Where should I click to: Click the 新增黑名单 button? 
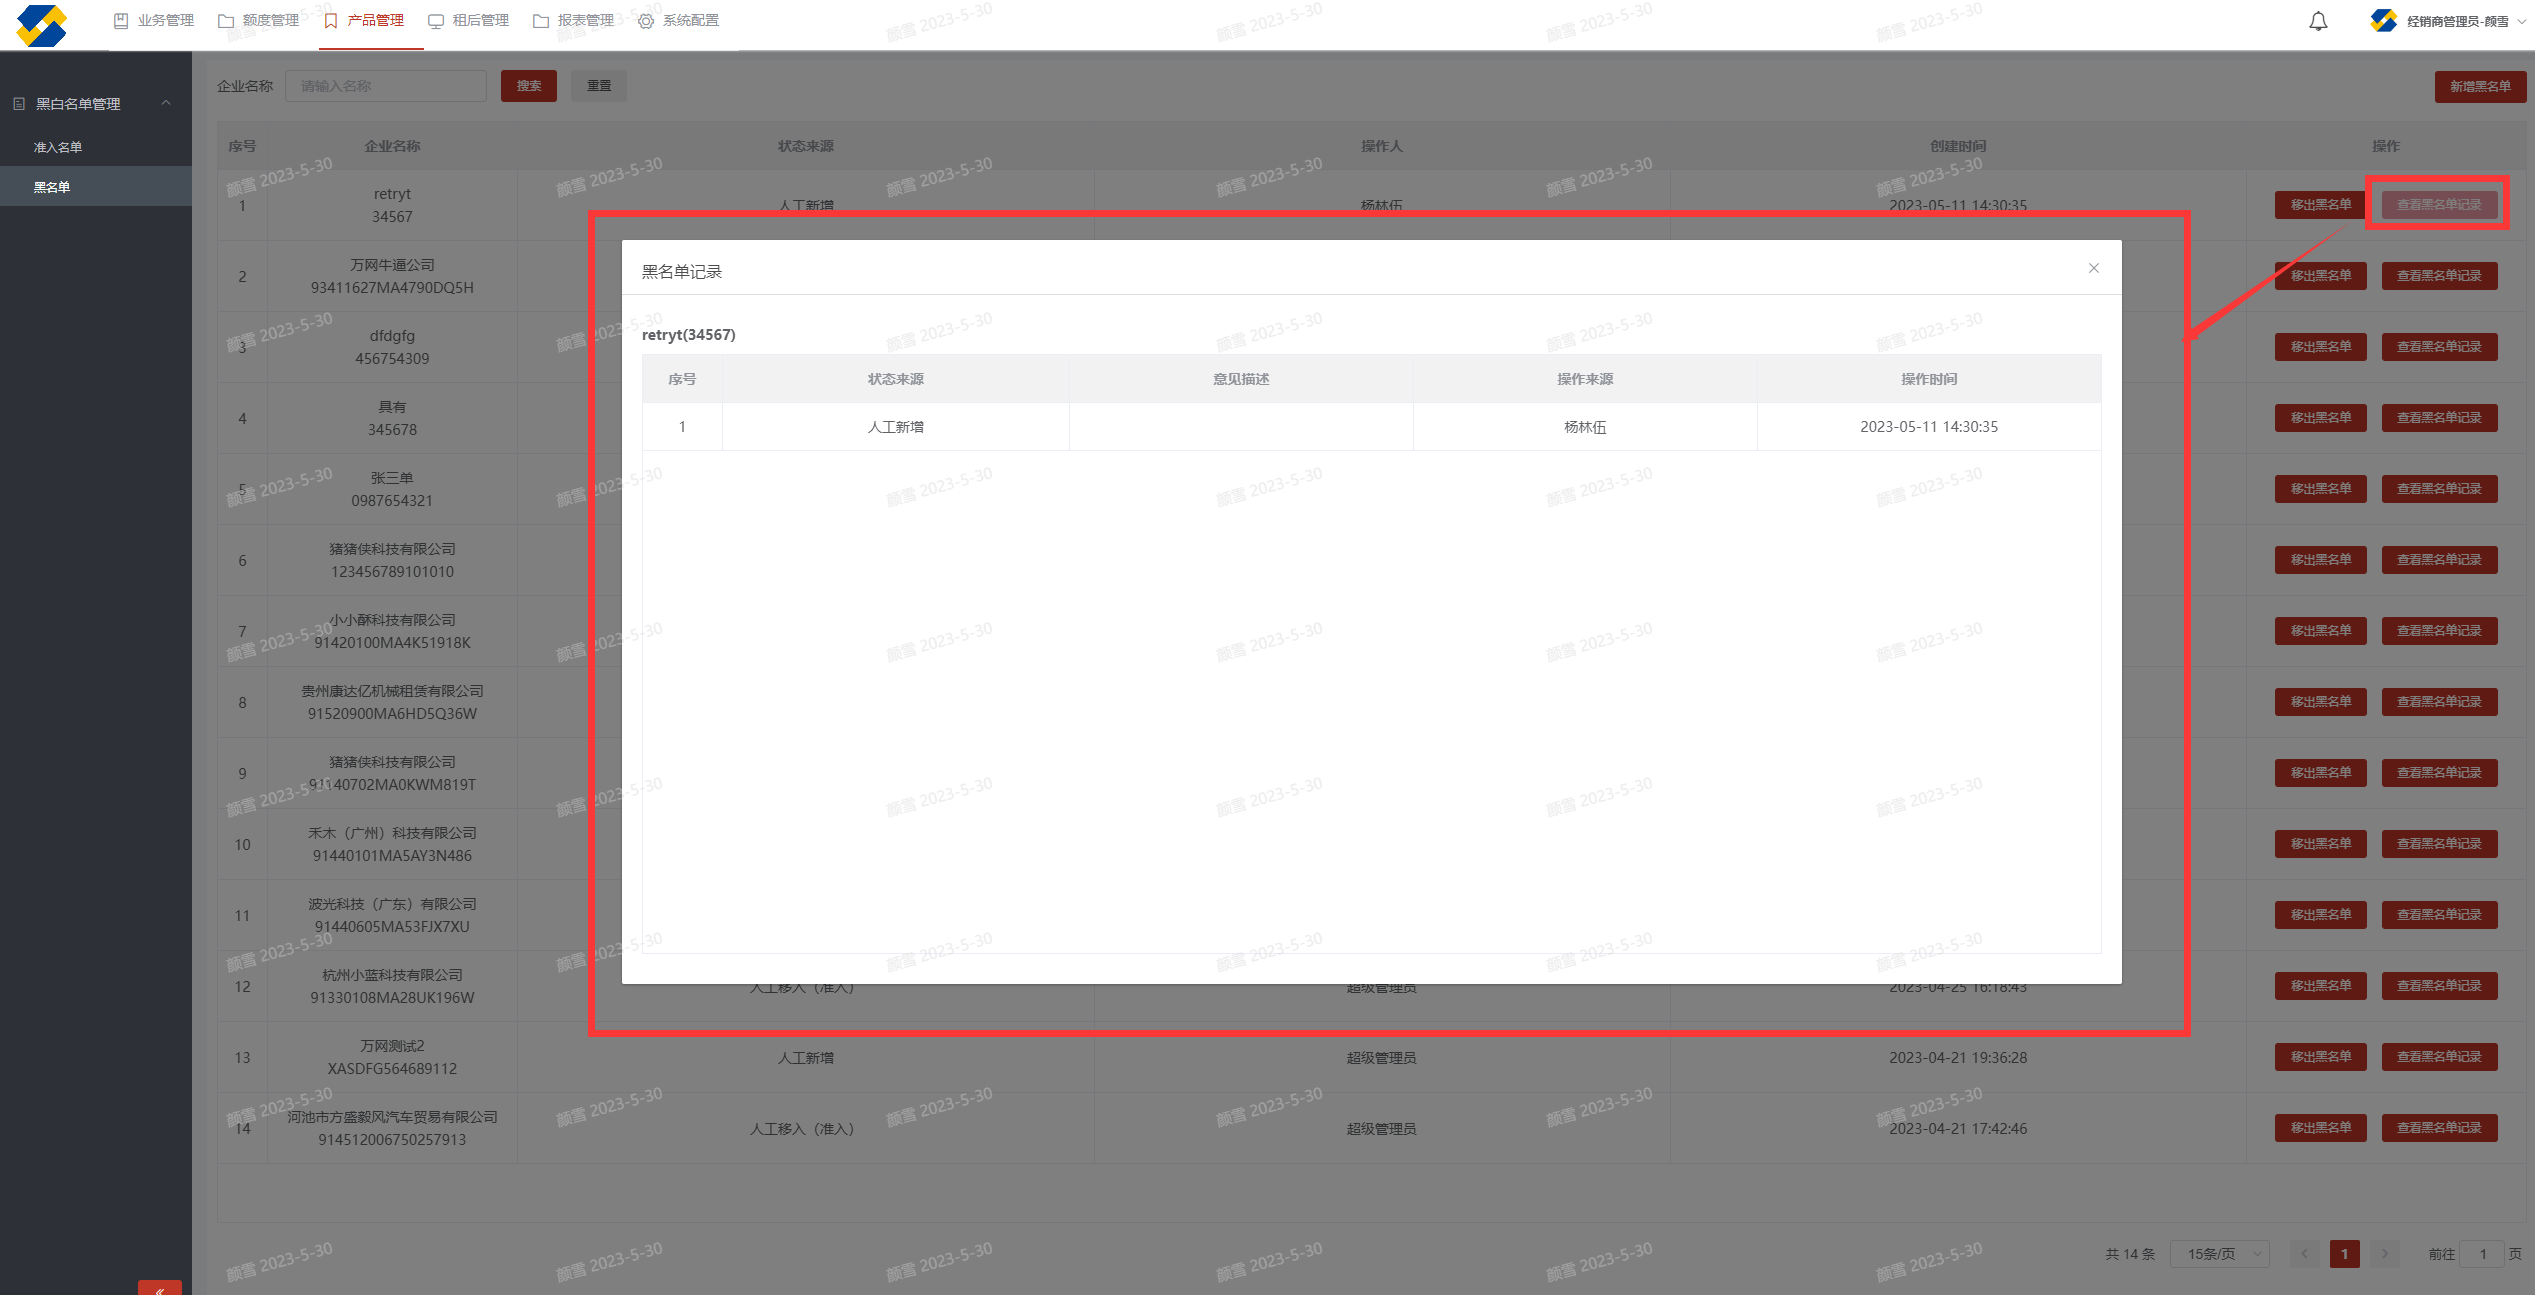click(x=2479, y=86)
